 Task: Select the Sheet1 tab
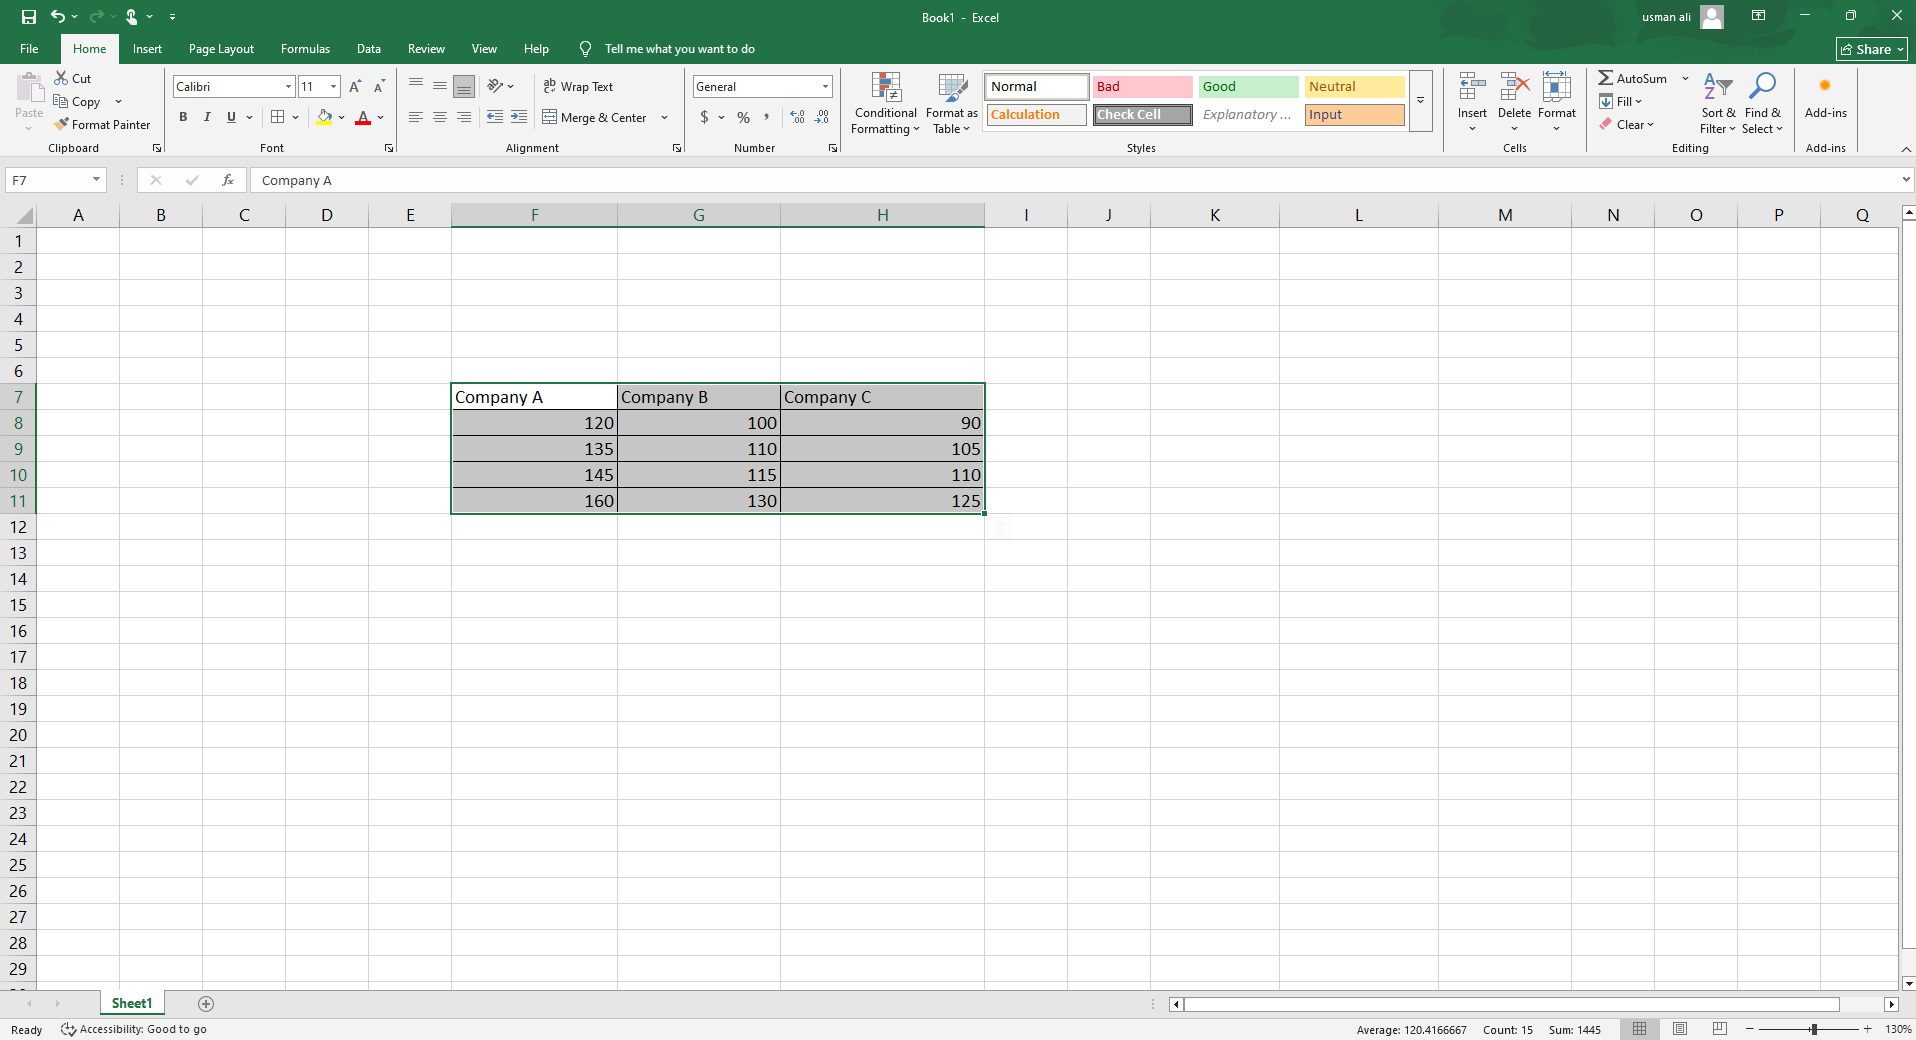(x=132, y=1003)
